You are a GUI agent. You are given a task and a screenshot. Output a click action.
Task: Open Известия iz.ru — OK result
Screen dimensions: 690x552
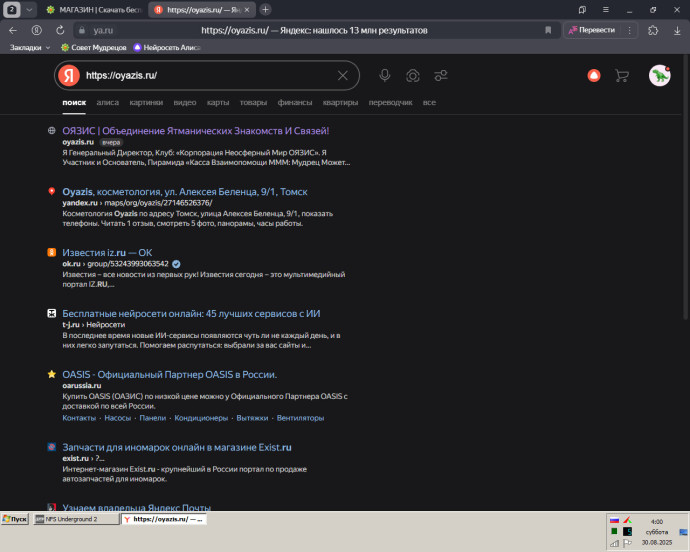107,253
